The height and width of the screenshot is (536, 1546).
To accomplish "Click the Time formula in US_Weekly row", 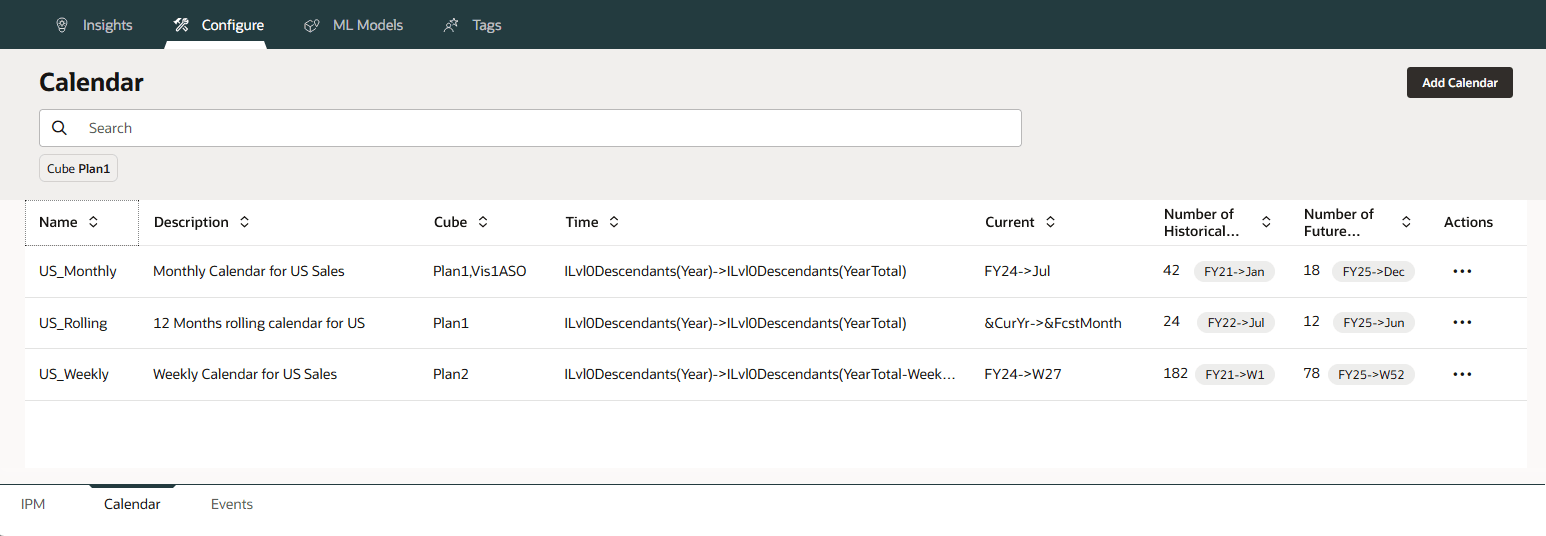I will (x=760, y=374).
